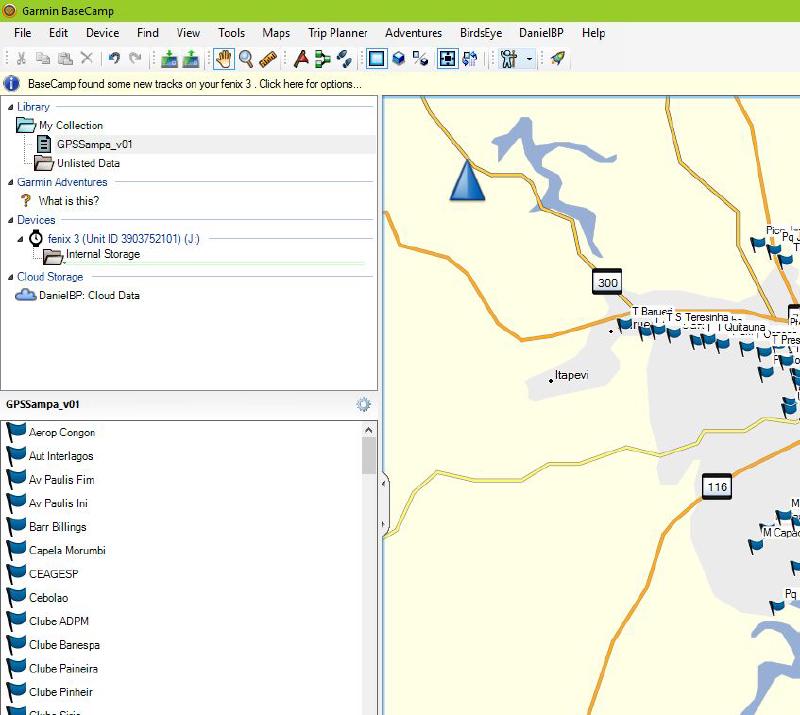Click the Cut scissors icon
The height and width of the screenshot is (715, 800).
click(21, 59)
